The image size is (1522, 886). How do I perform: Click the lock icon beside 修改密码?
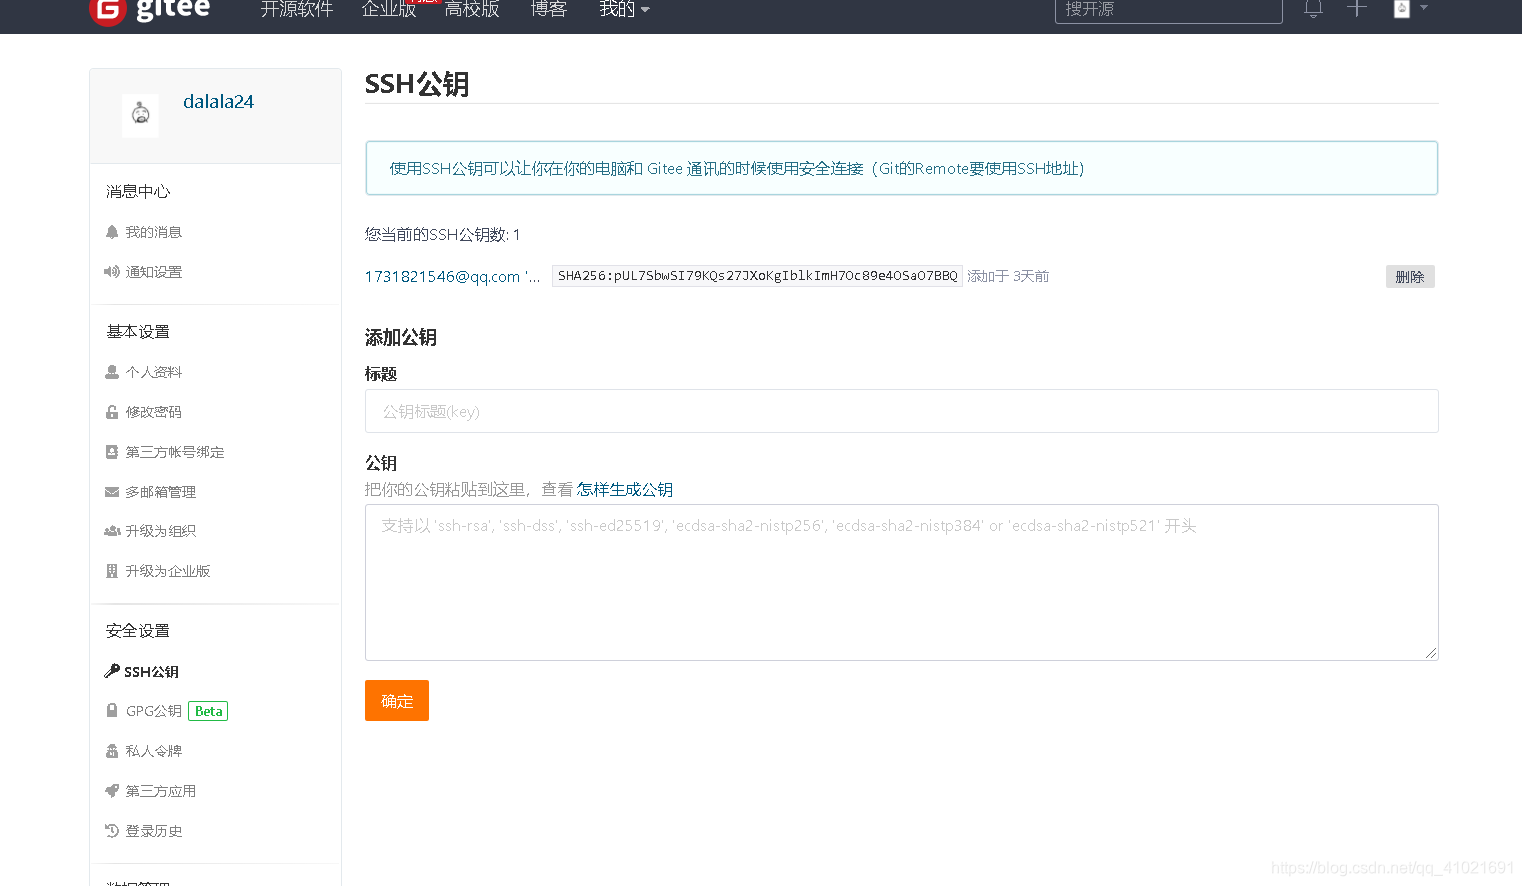(x=112, y=411)
